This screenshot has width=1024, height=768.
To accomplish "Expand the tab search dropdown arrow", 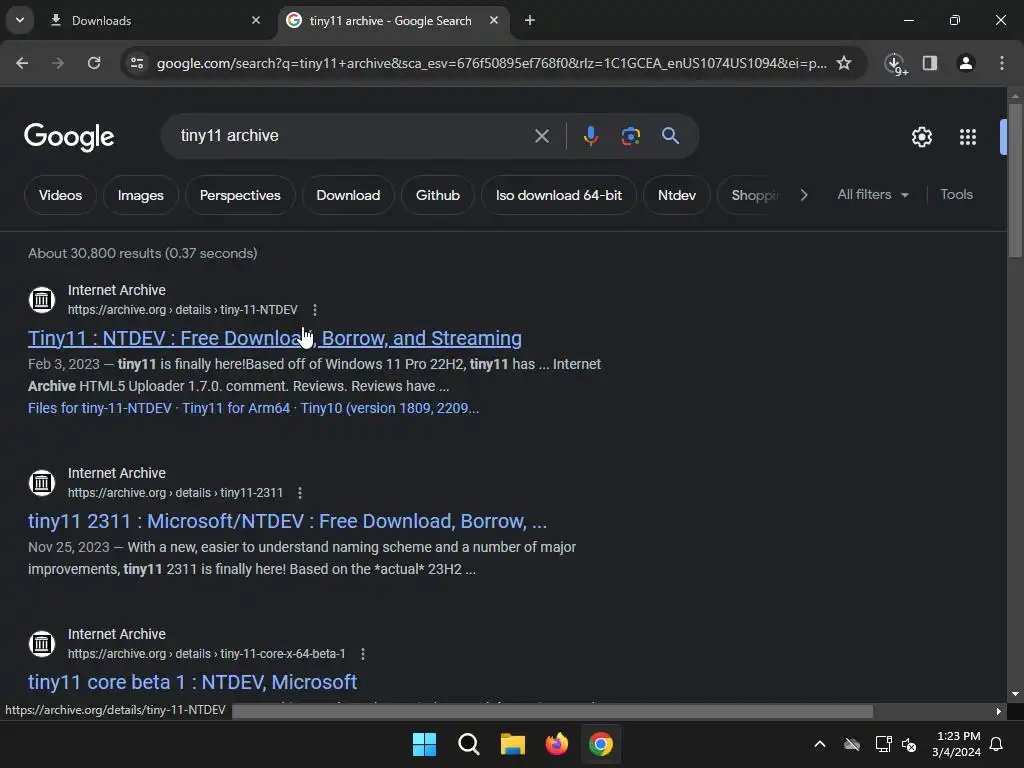I will [x=20, y=20].
